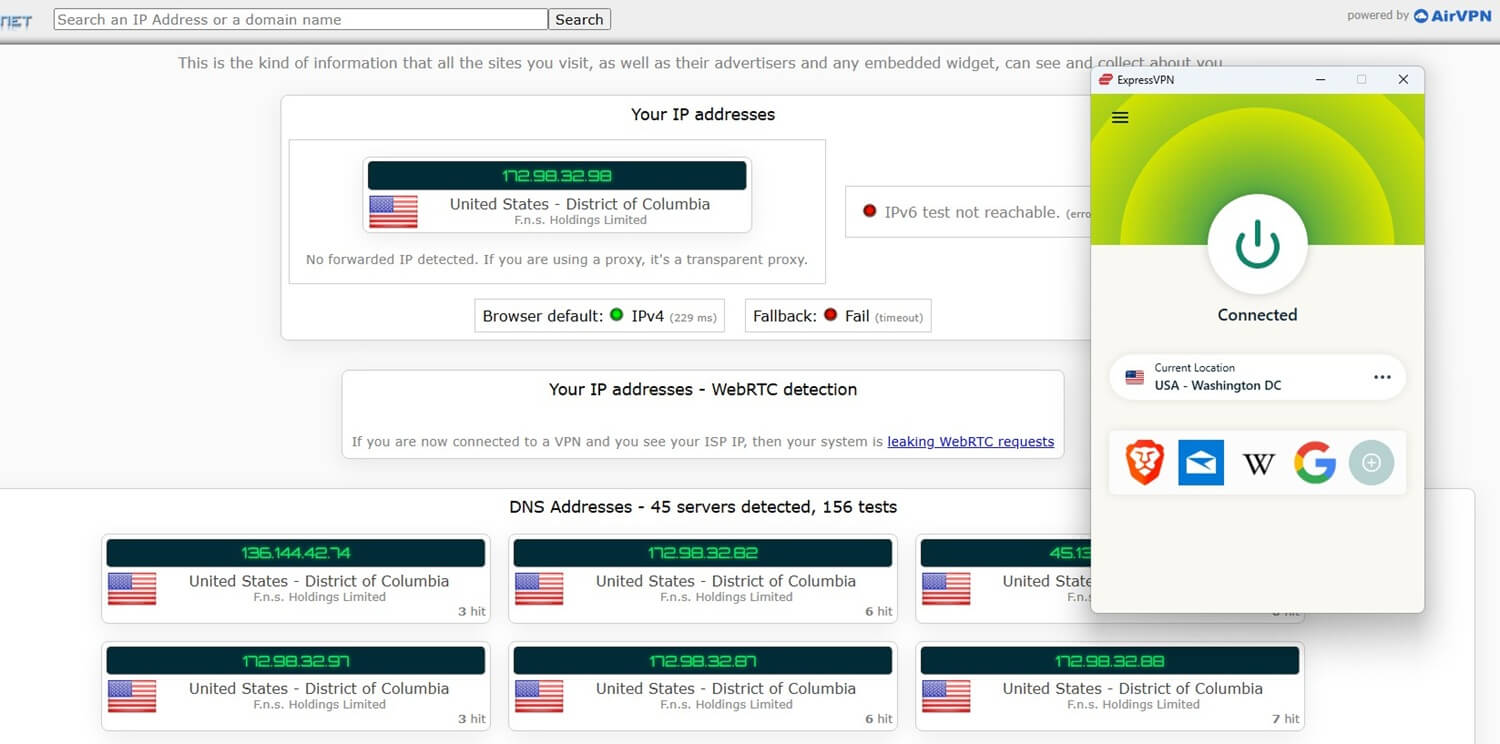Launch the Brave browser shortcut in ExpressVPN

click(x=1144, y=463)
